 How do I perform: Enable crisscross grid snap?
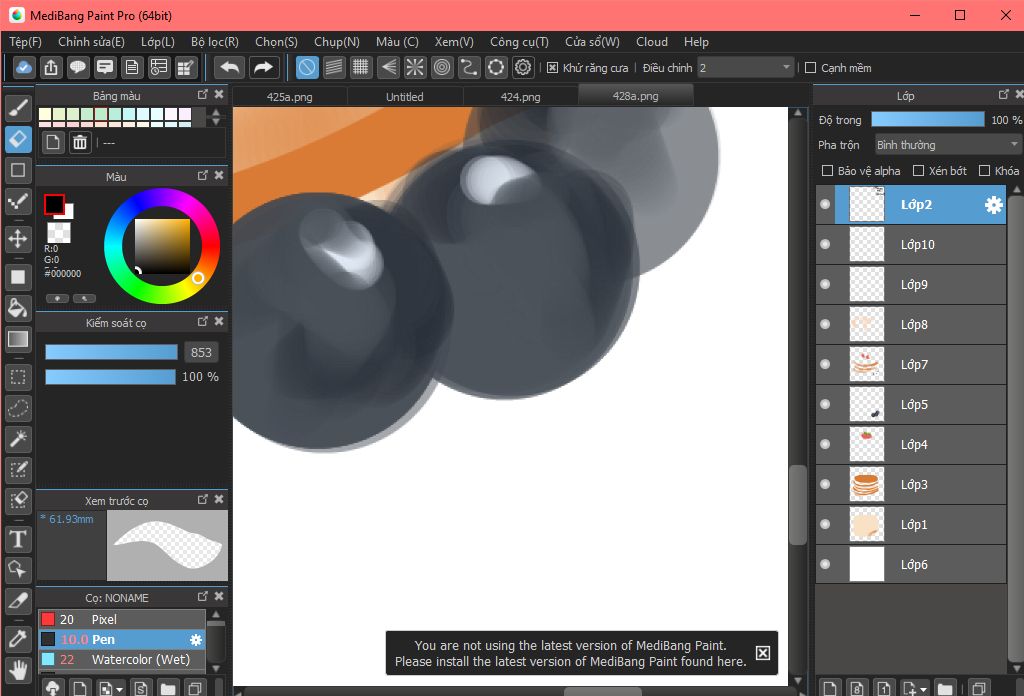360,67
